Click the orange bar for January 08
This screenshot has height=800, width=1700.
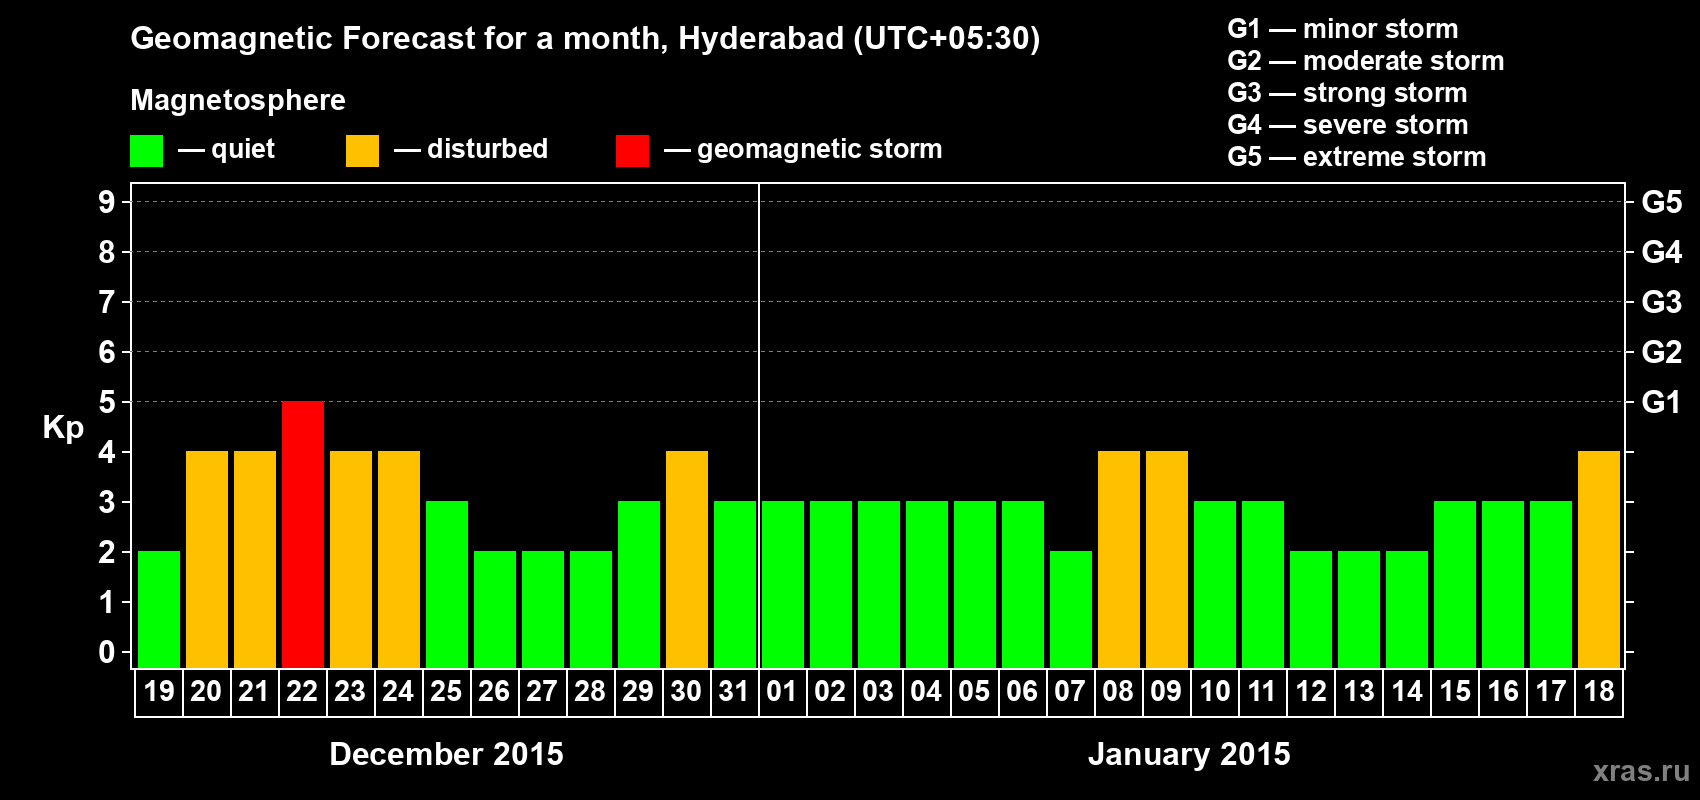1119,559
